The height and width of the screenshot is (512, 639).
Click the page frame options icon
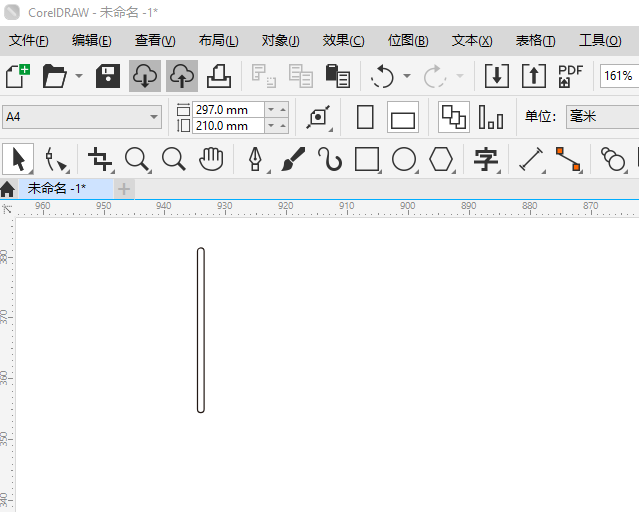(x=319, y=117)
